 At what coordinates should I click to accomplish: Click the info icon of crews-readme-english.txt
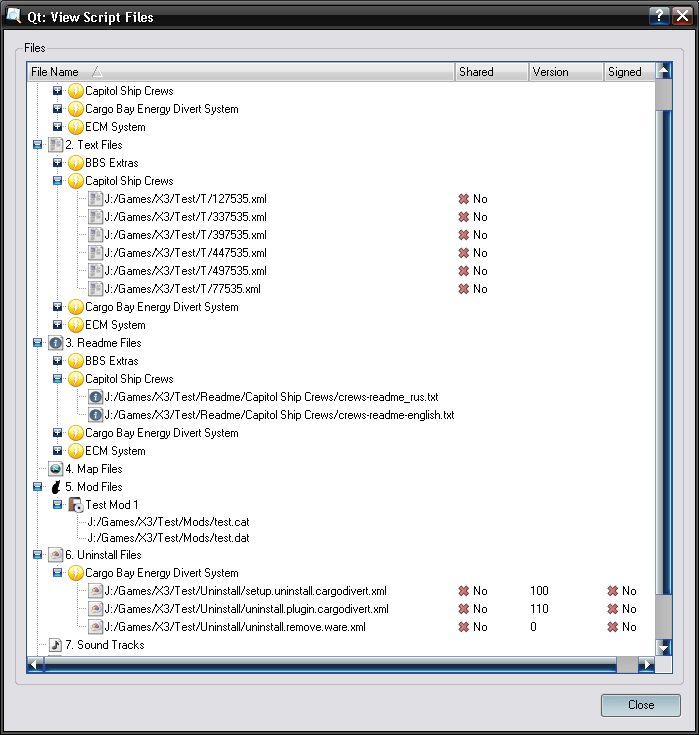pos(95,415)
